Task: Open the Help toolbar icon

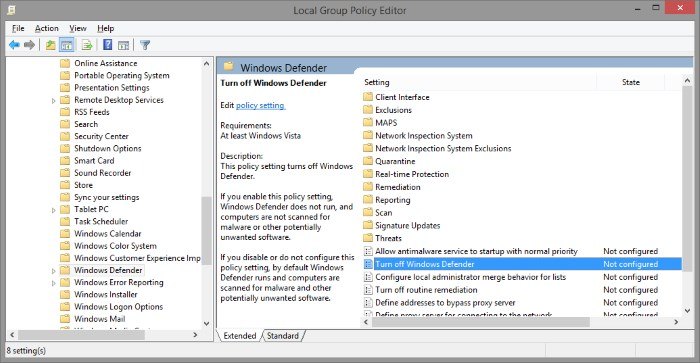Action: point(108,45)
